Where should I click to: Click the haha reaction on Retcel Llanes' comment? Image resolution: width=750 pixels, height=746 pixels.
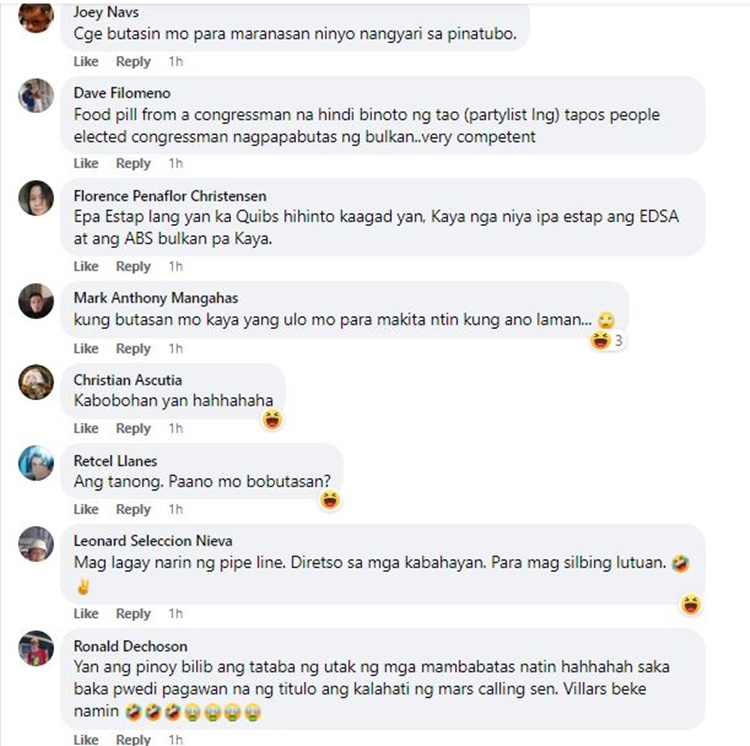coord(331,500)
